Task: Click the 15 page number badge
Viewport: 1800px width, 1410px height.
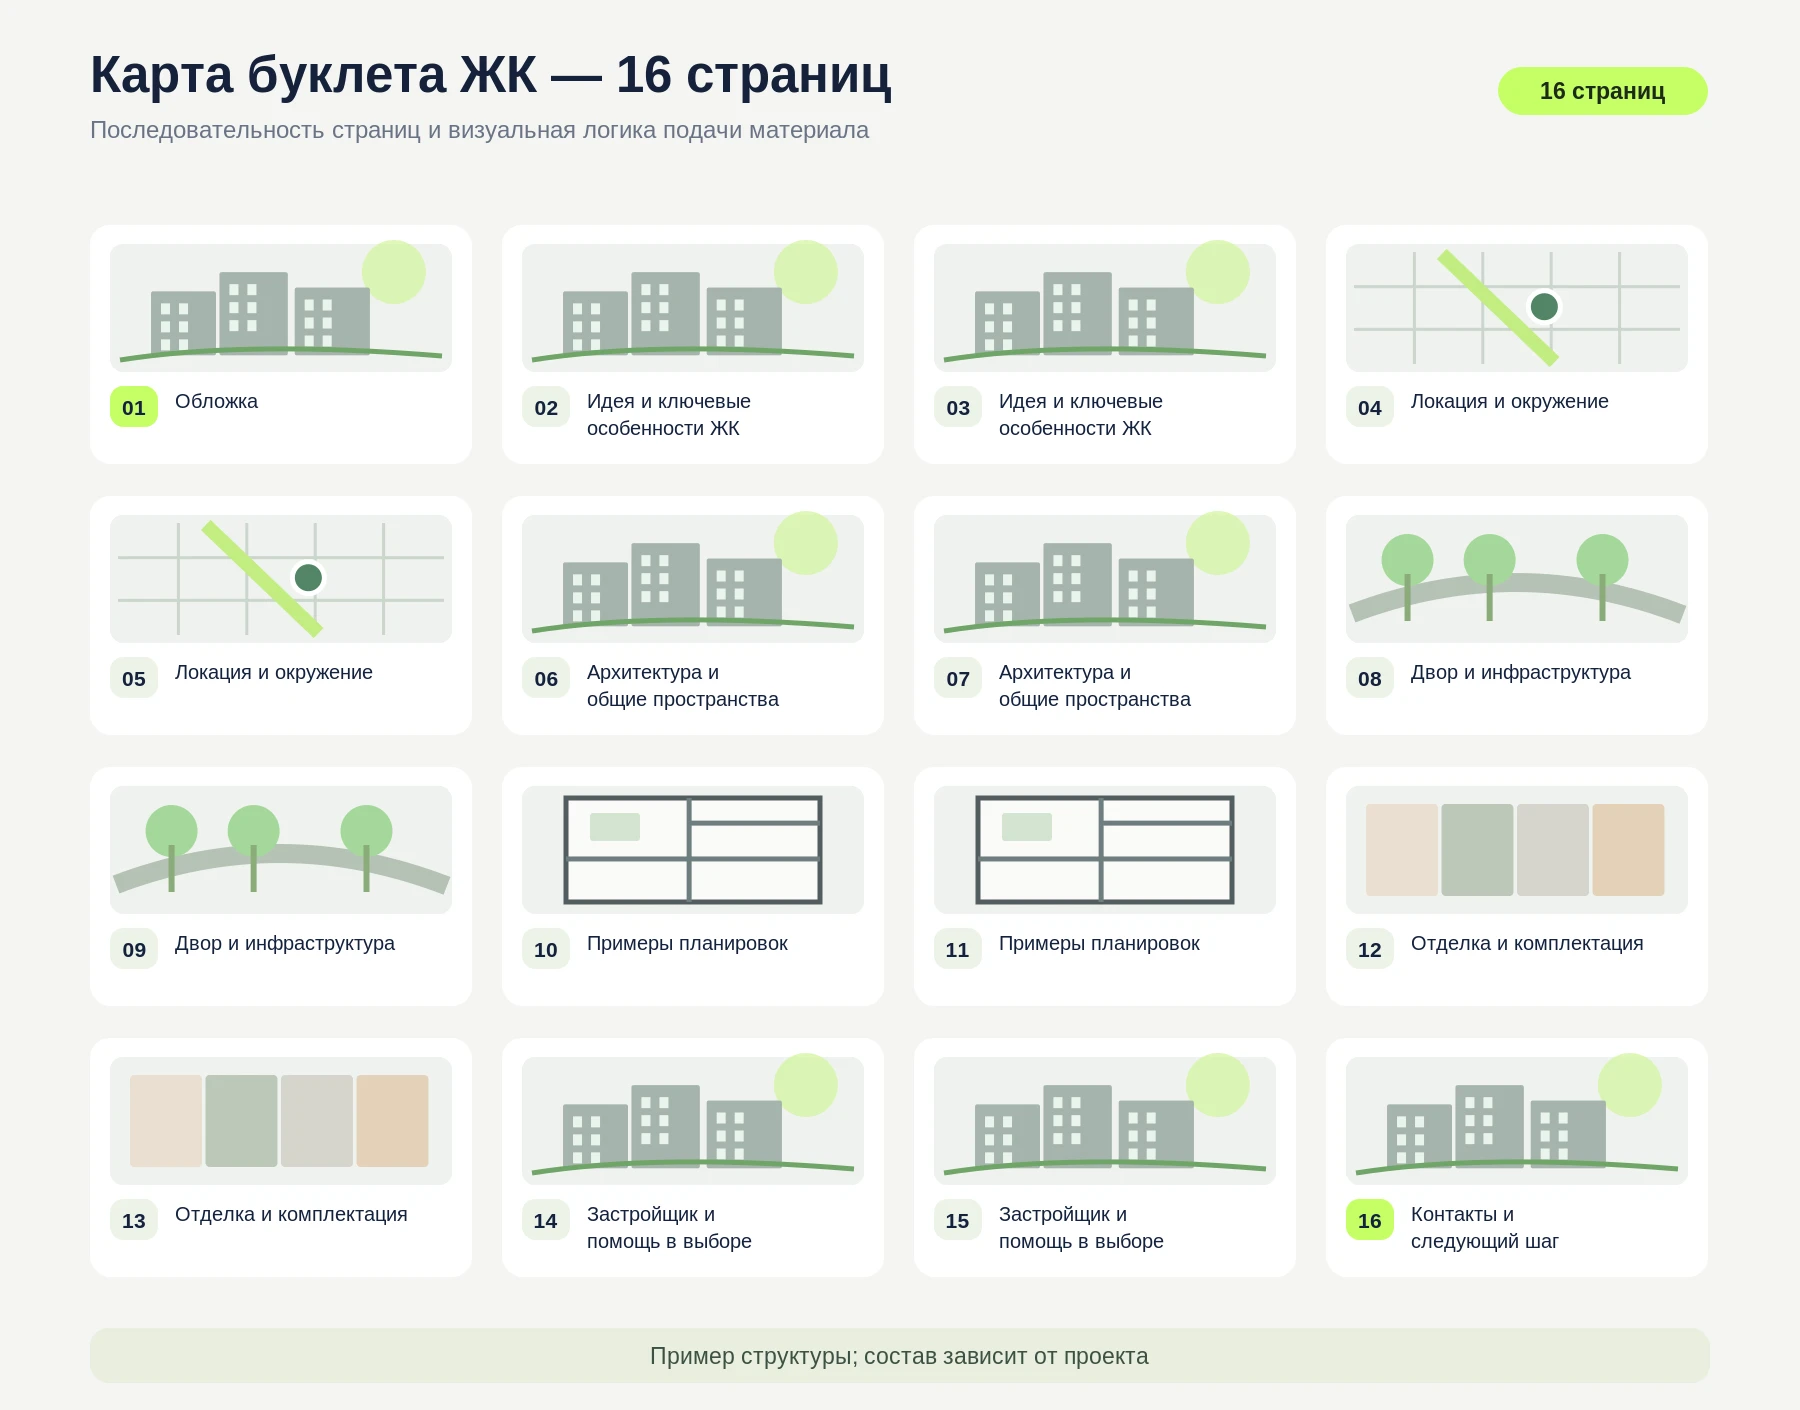Action: [x=958, y=1220]
